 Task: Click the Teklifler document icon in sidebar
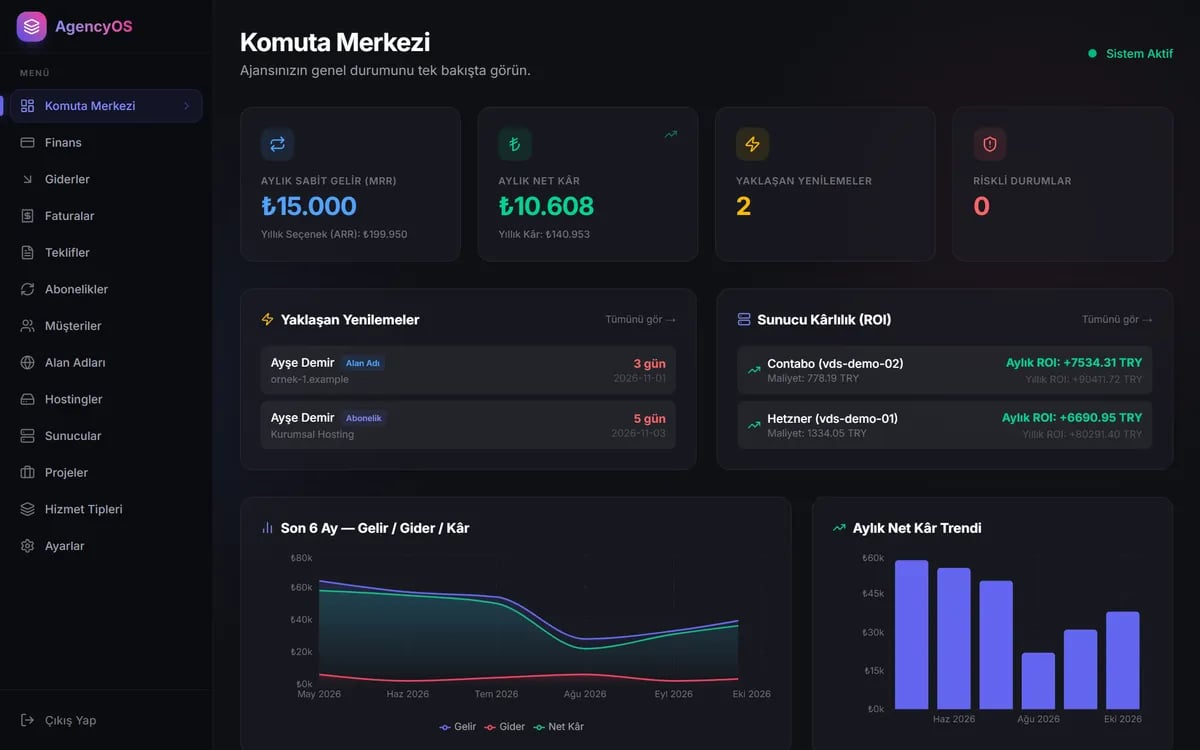(28, 253)
